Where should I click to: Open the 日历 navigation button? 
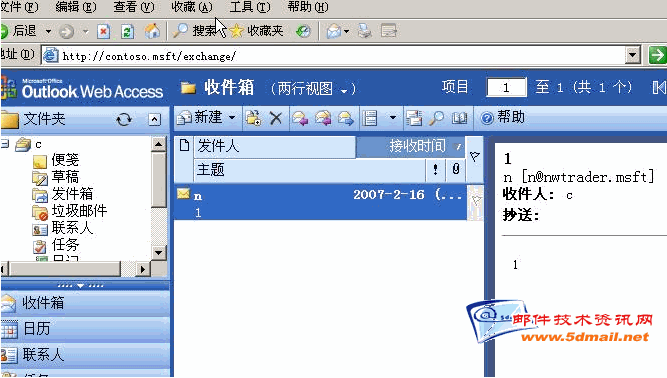click(85, 329)
